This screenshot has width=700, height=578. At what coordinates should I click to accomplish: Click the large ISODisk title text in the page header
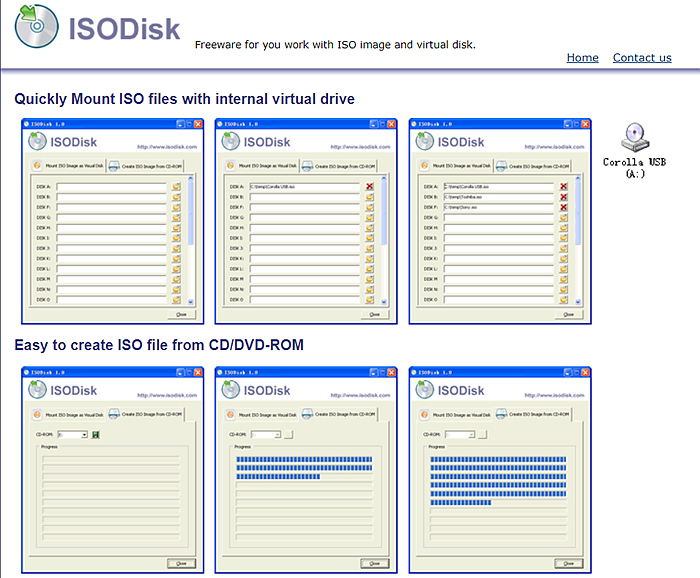(124, 29)
